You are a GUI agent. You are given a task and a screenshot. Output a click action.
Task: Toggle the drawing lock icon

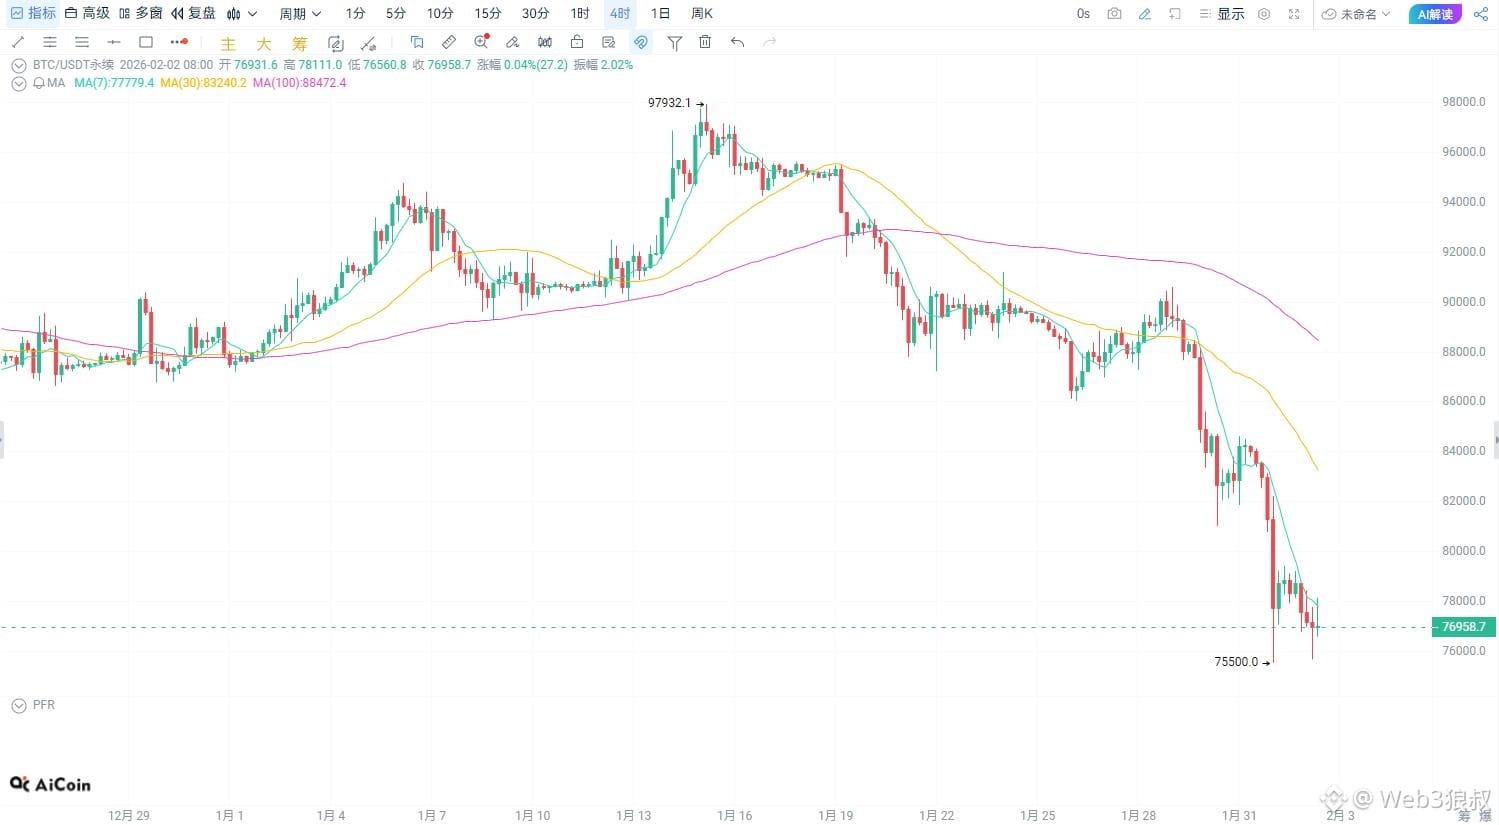577,42
